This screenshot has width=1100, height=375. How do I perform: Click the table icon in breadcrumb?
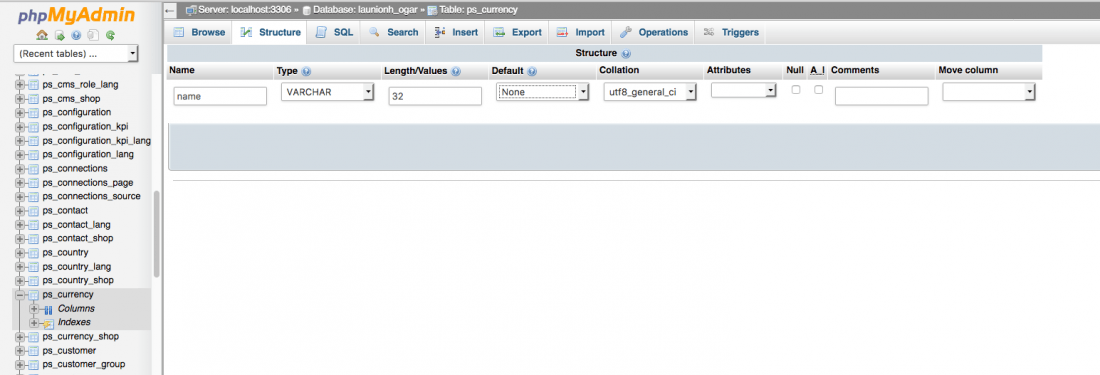(432, 10)
